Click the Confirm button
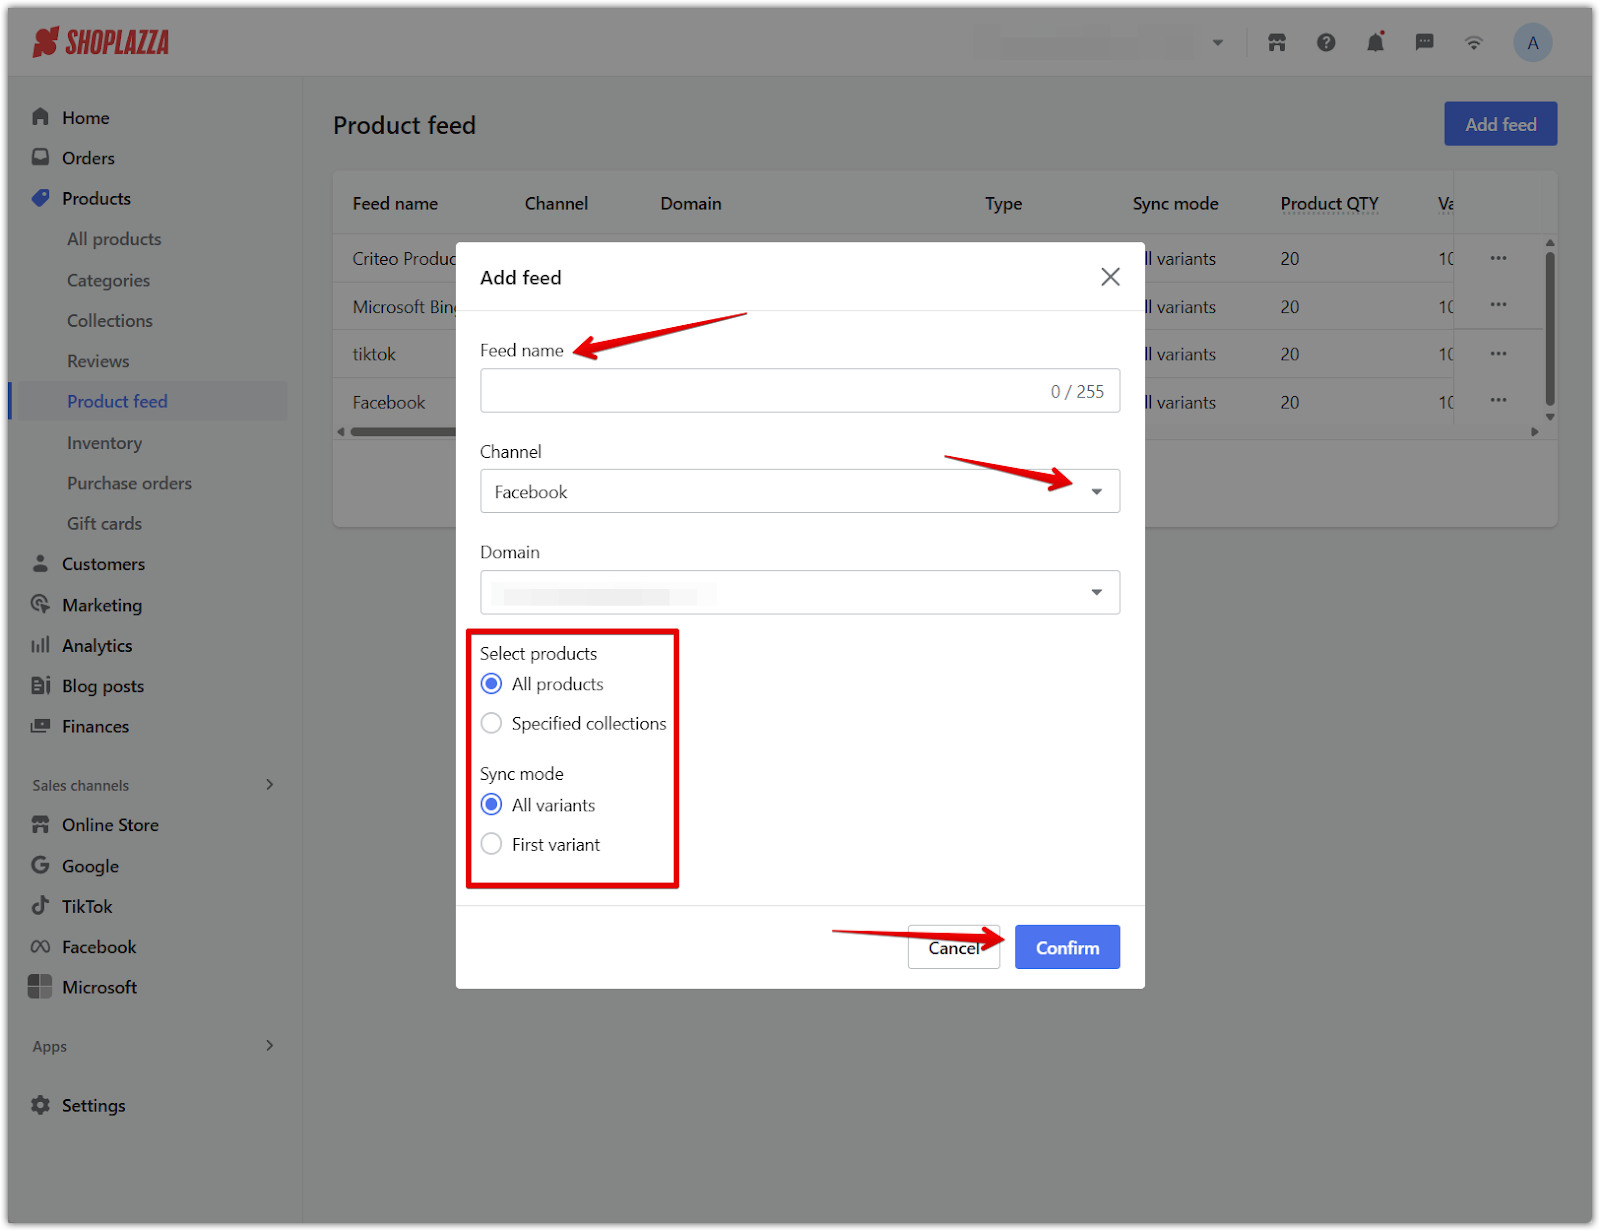 click(1067, 947)
